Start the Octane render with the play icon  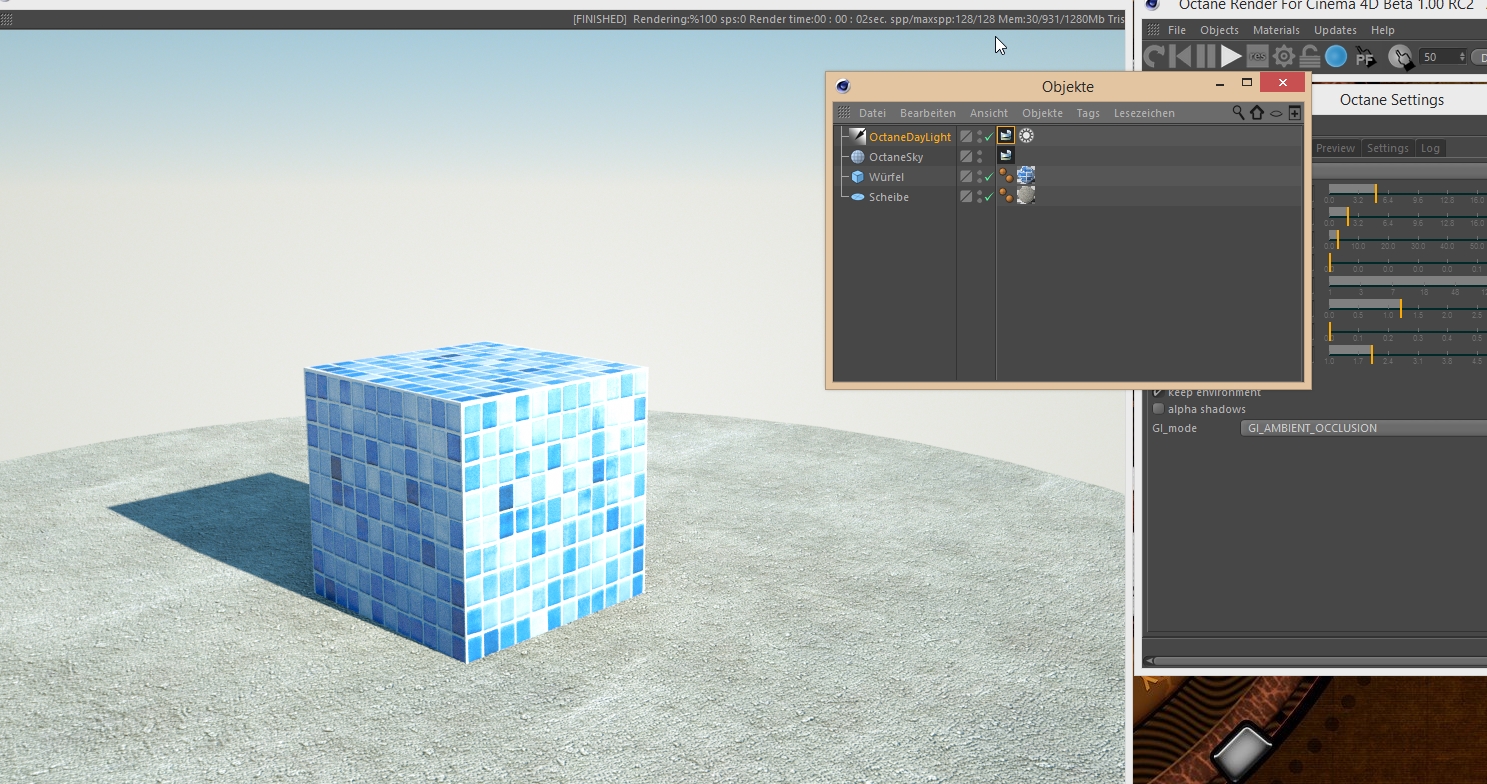click(x=1231, y=57)
